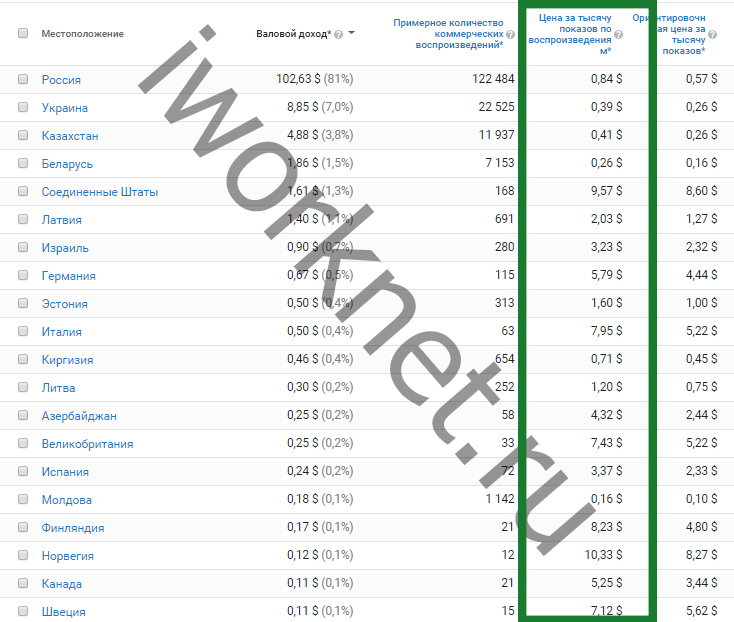Viewport: 734px width, 622px height.
Task: Open the Украина location link
Action: point(65,107)
